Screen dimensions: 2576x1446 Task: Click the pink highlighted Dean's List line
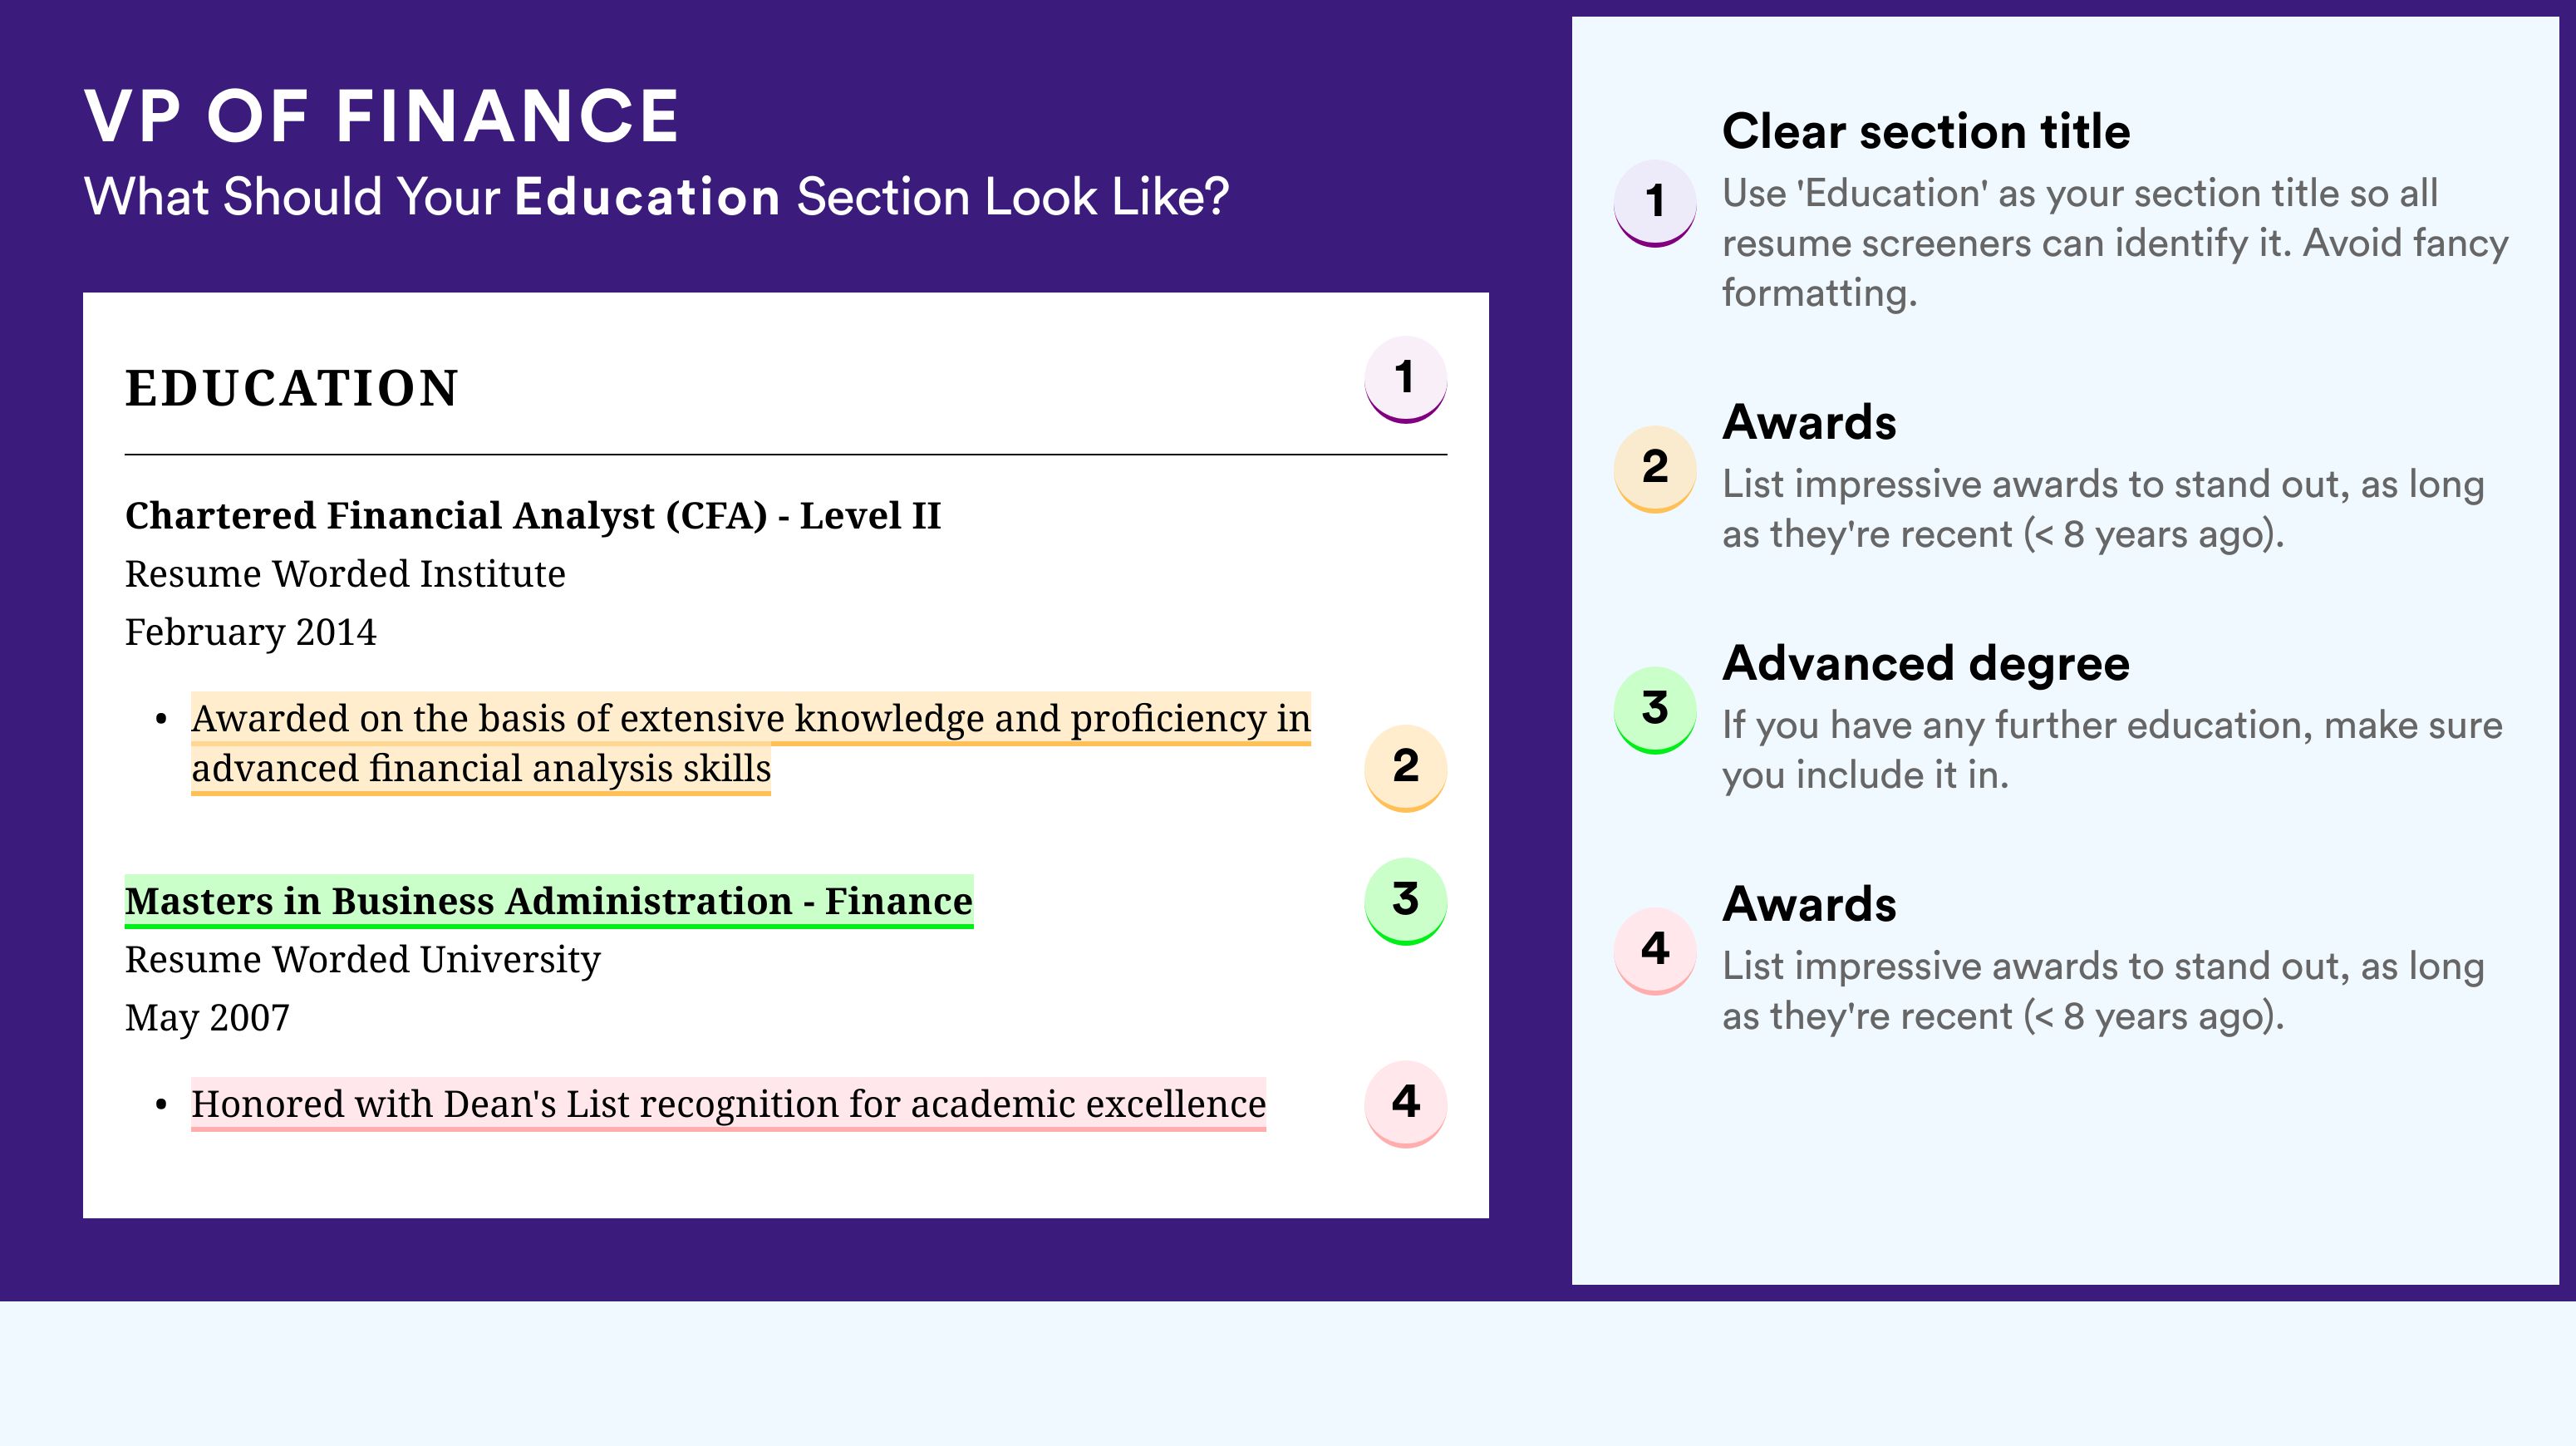pyautogui.click(x=728, y=1104)
